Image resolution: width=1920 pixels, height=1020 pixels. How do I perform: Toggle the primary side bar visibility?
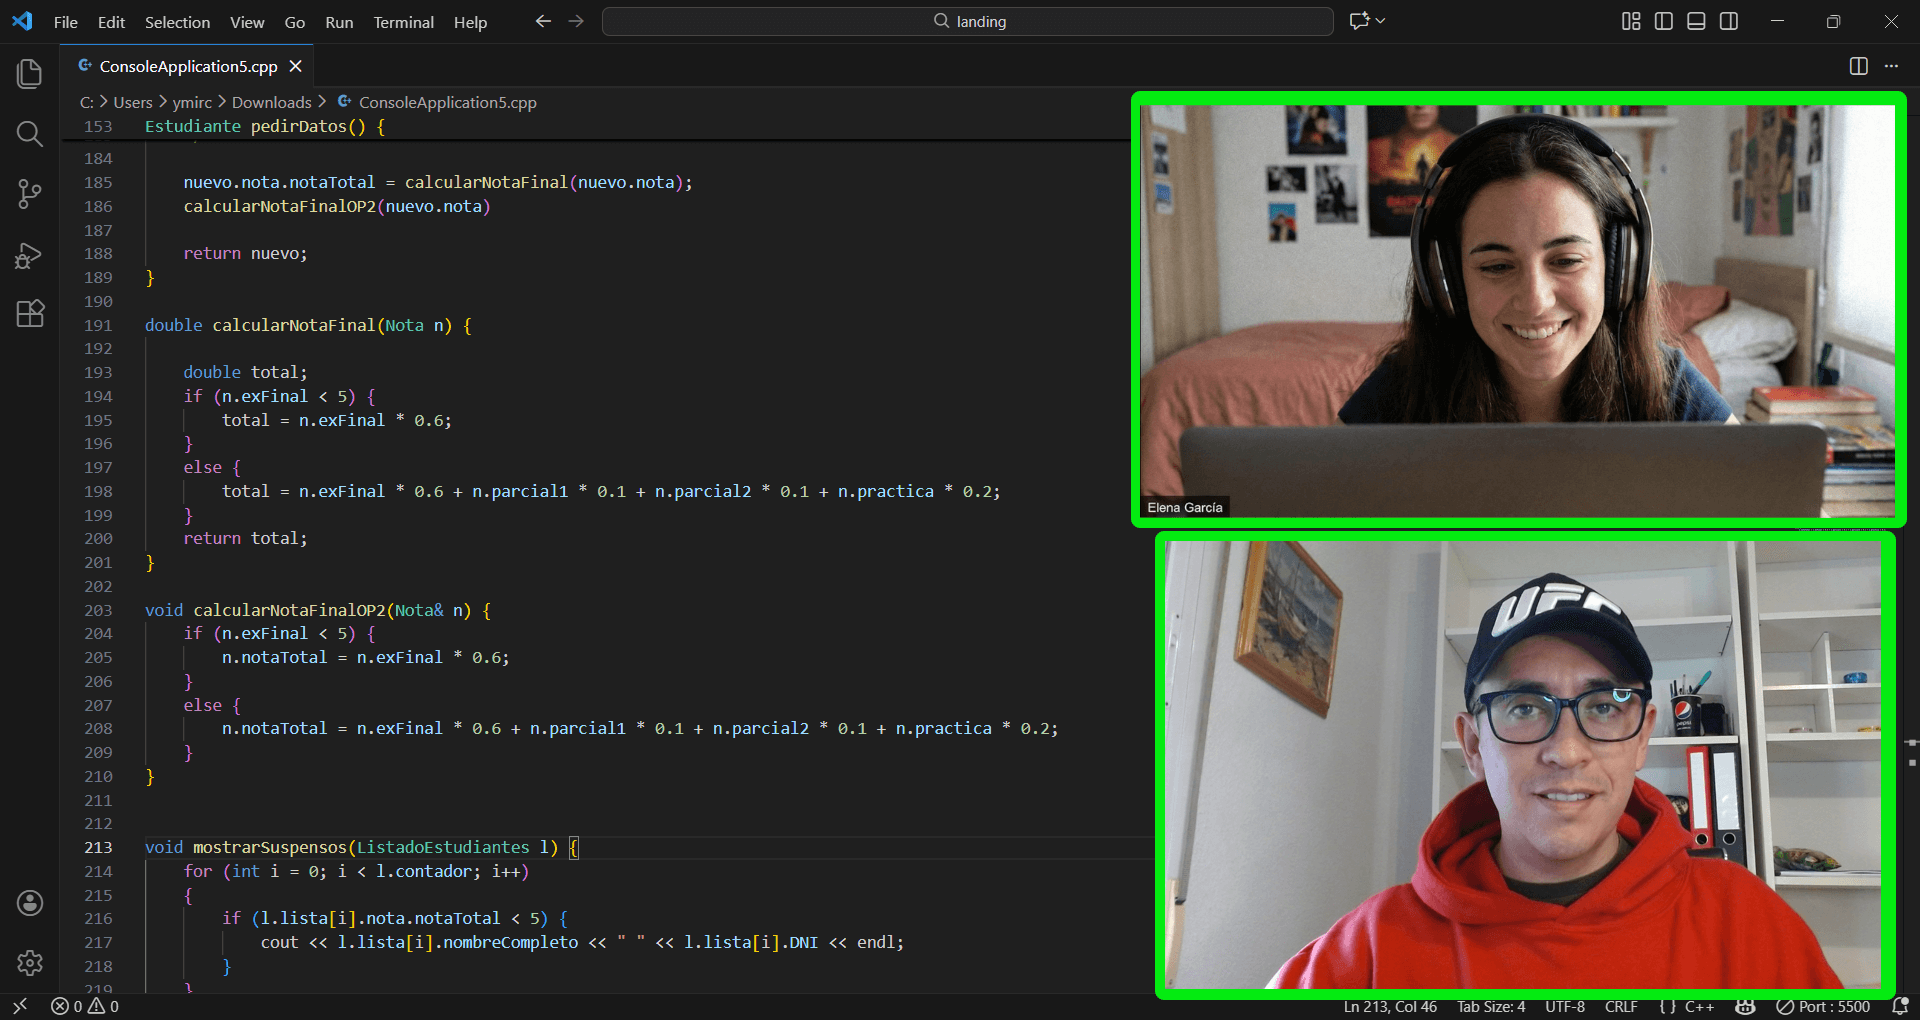tap(1664, 21)
